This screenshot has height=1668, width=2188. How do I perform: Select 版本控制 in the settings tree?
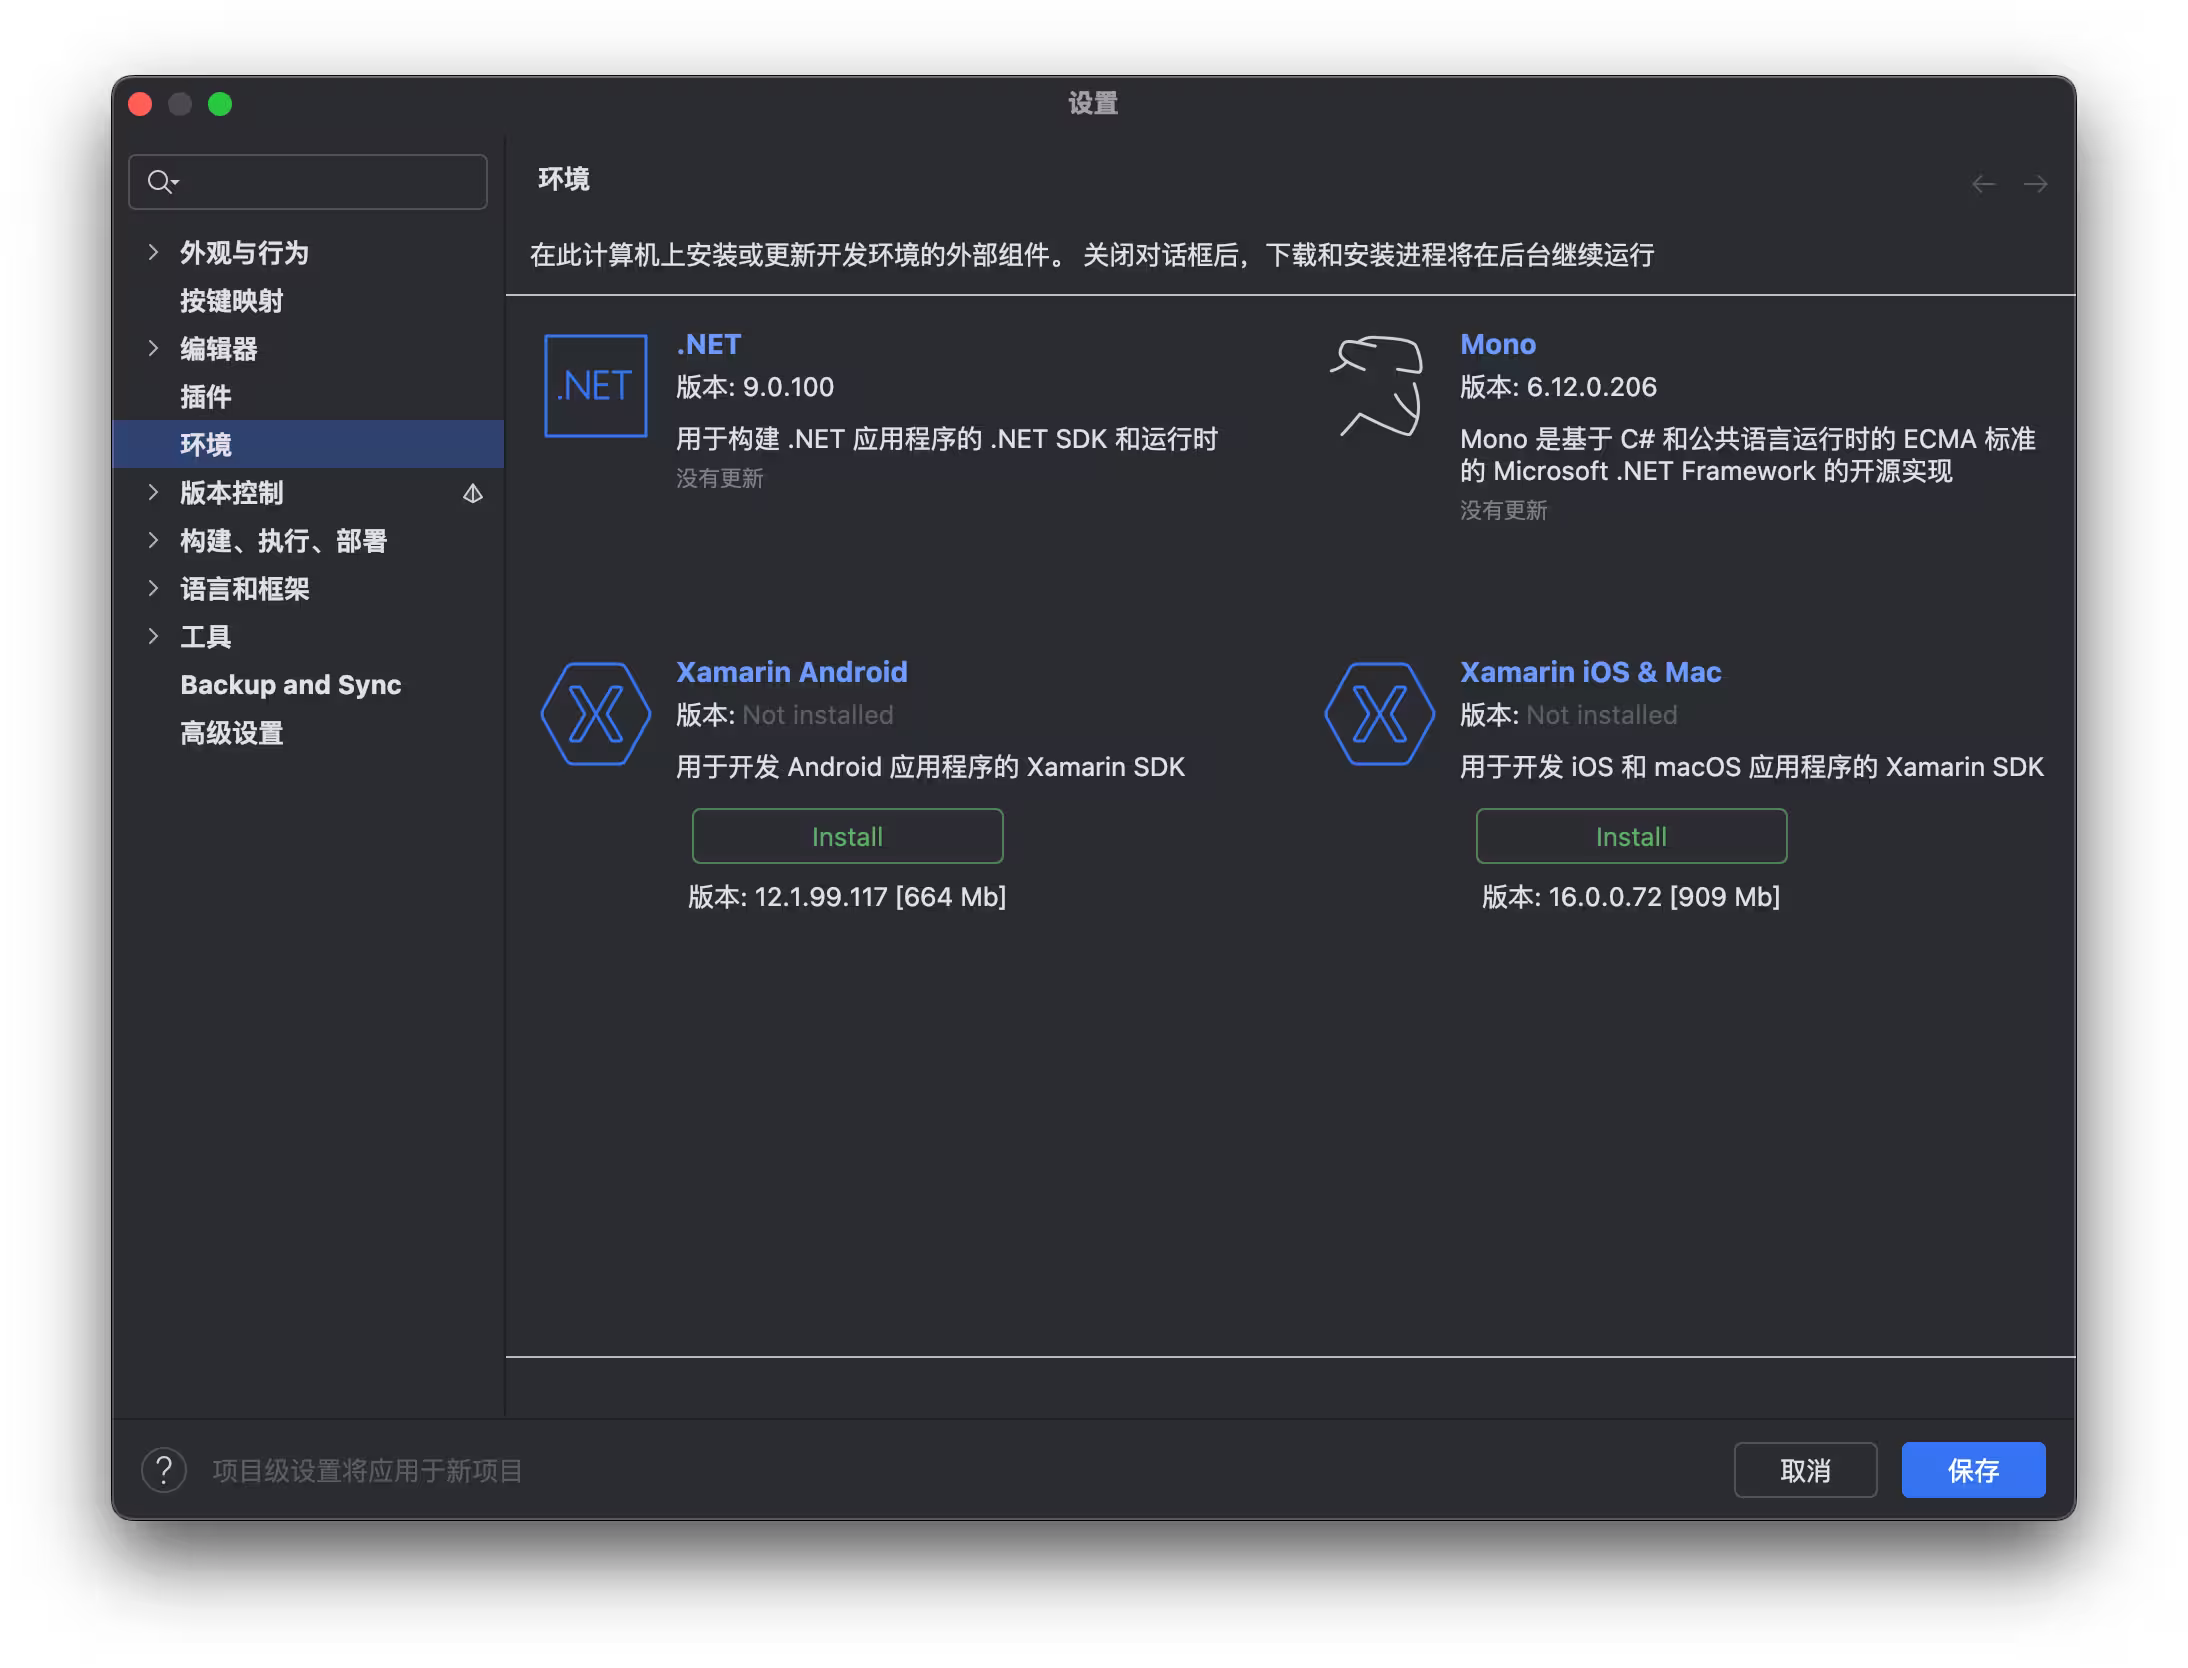(231, 492)
